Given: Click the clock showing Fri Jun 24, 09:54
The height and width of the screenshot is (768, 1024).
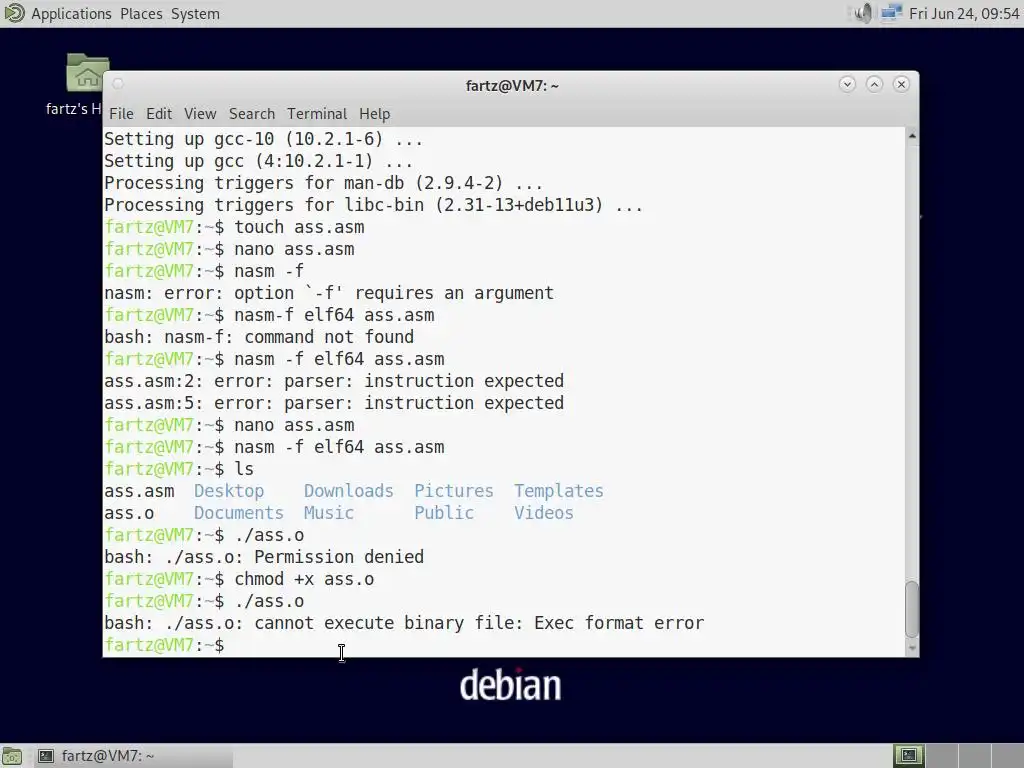Looking at the screenshot, I should 964,14.
